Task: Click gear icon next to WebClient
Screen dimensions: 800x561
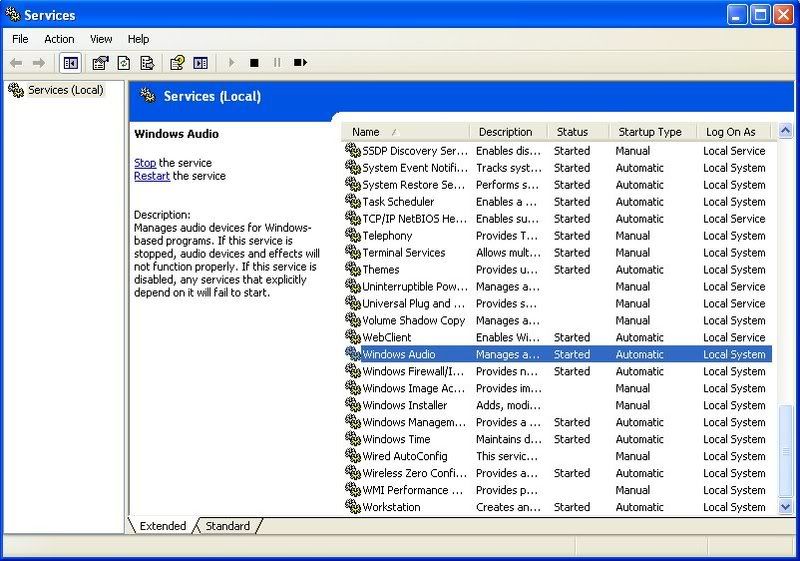Action: [353, 337]
